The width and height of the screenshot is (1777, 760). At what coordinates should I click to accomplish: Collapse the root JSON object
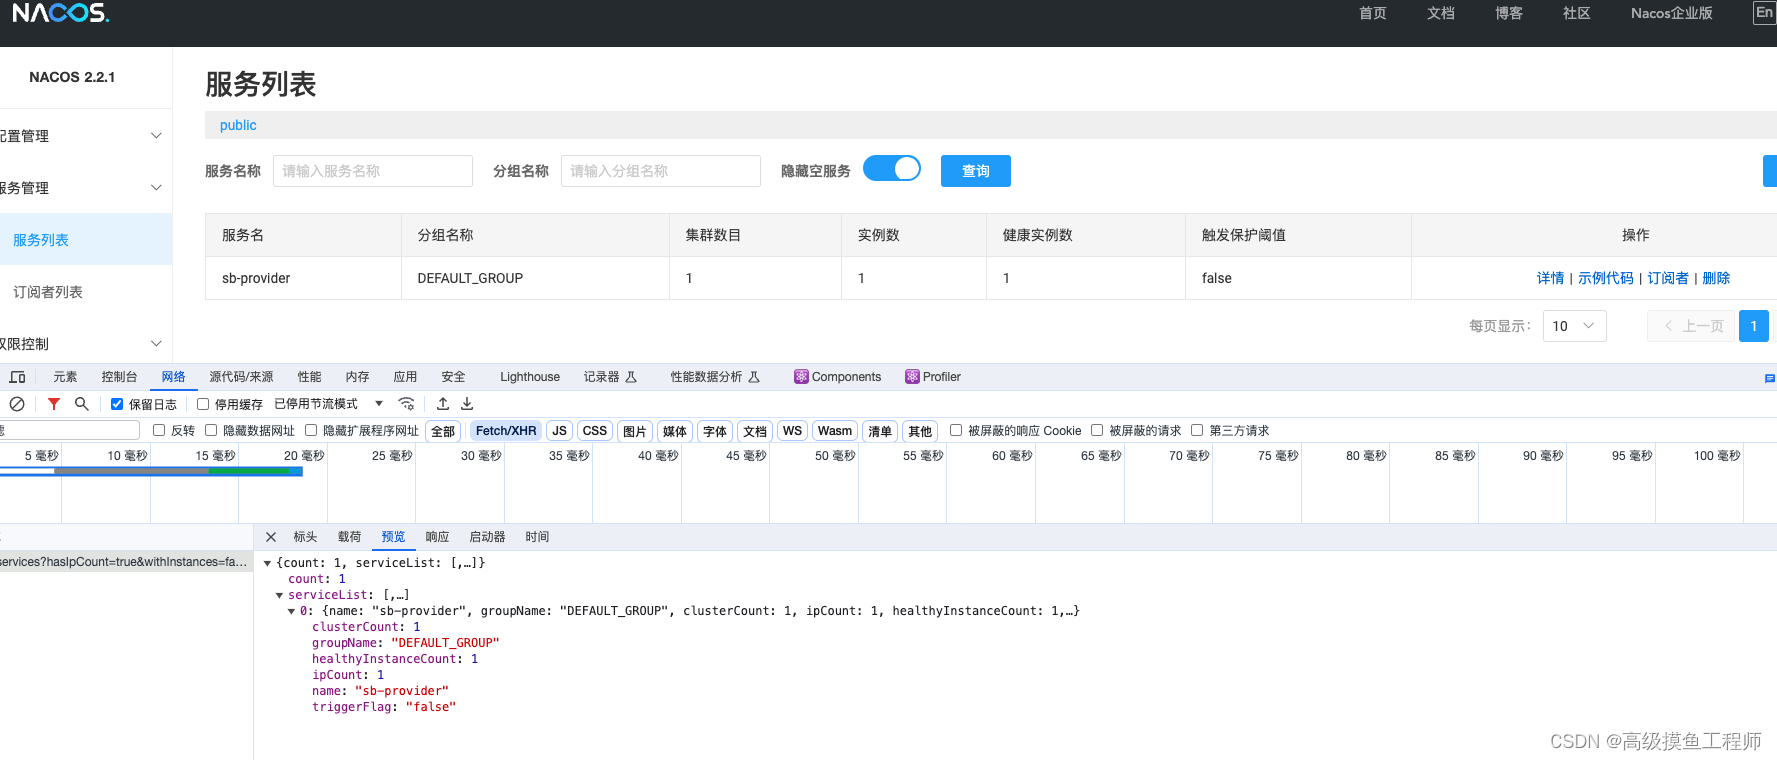268,563
